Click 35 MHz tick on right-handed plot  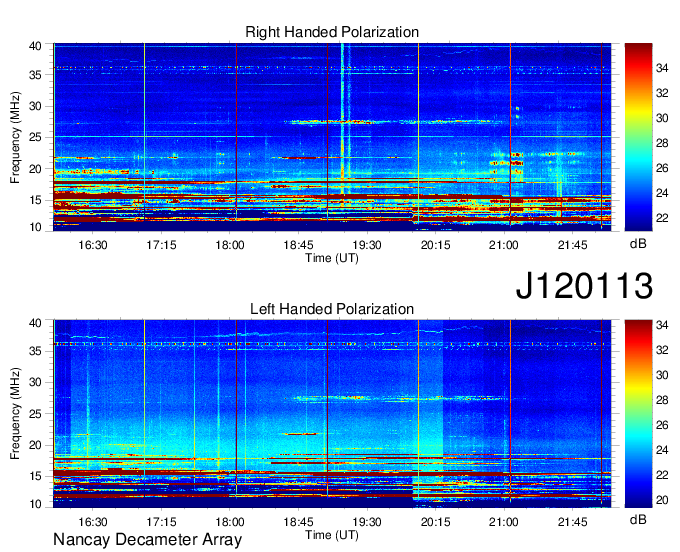click(35, 75)
